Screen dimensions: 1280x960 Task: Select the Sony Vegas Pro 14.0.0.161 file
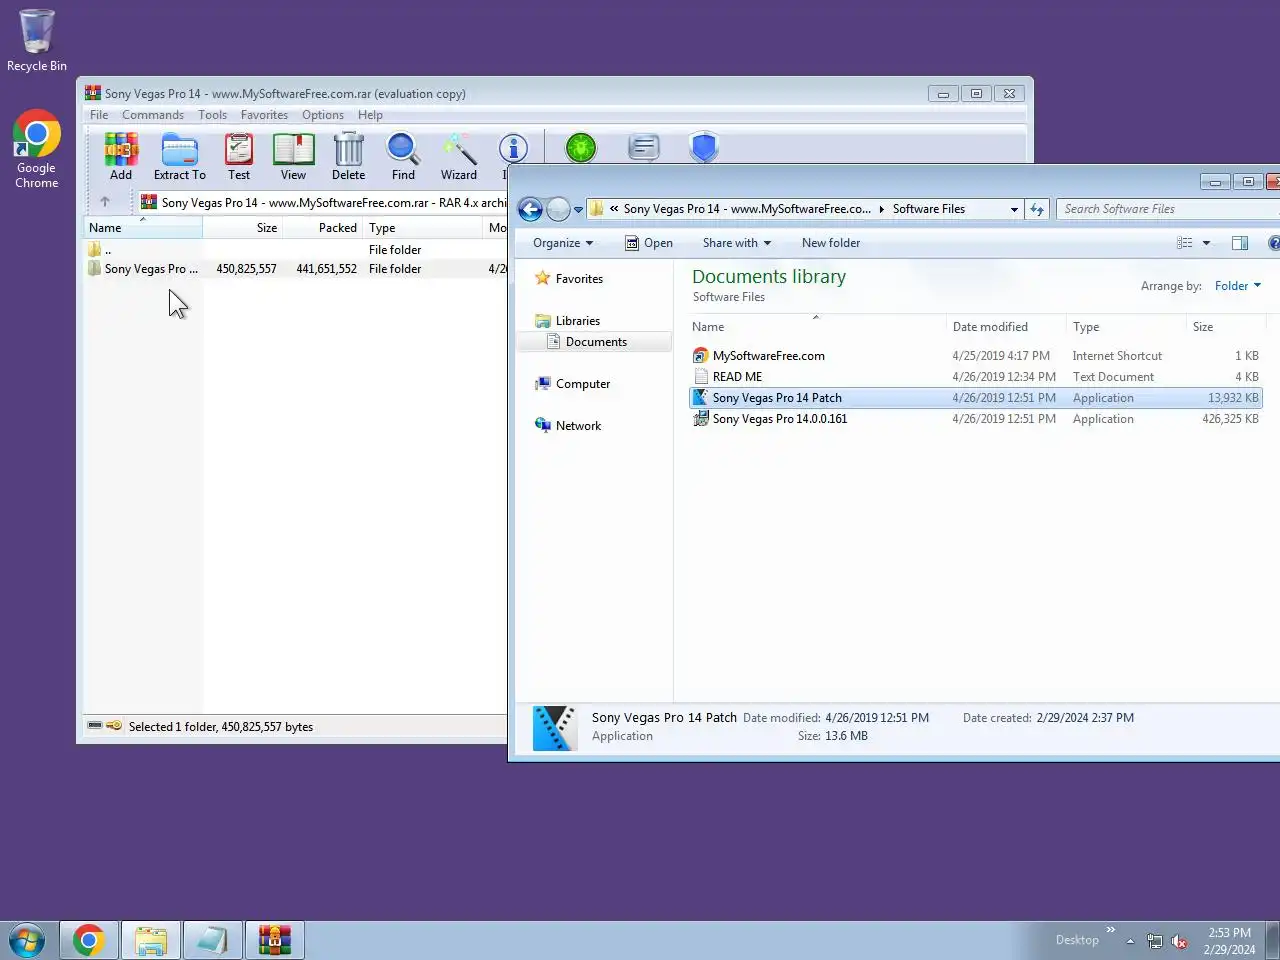(975, 419)
